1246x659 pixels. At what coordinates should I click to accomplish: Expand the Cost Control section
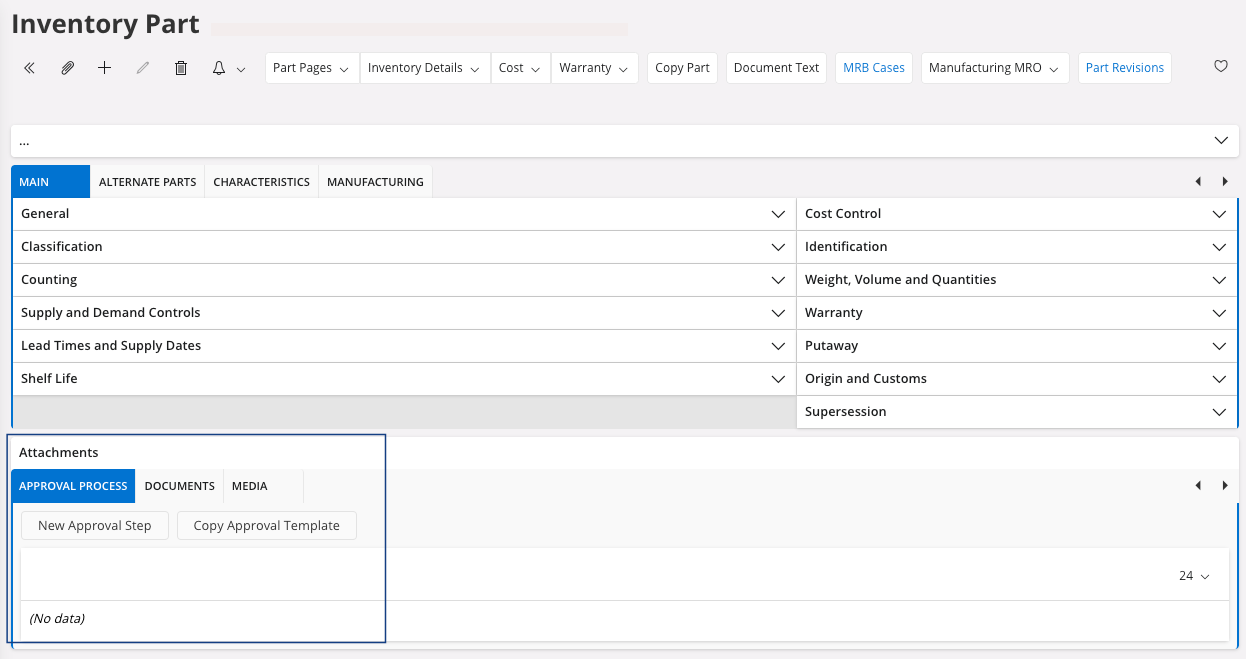1017,214
